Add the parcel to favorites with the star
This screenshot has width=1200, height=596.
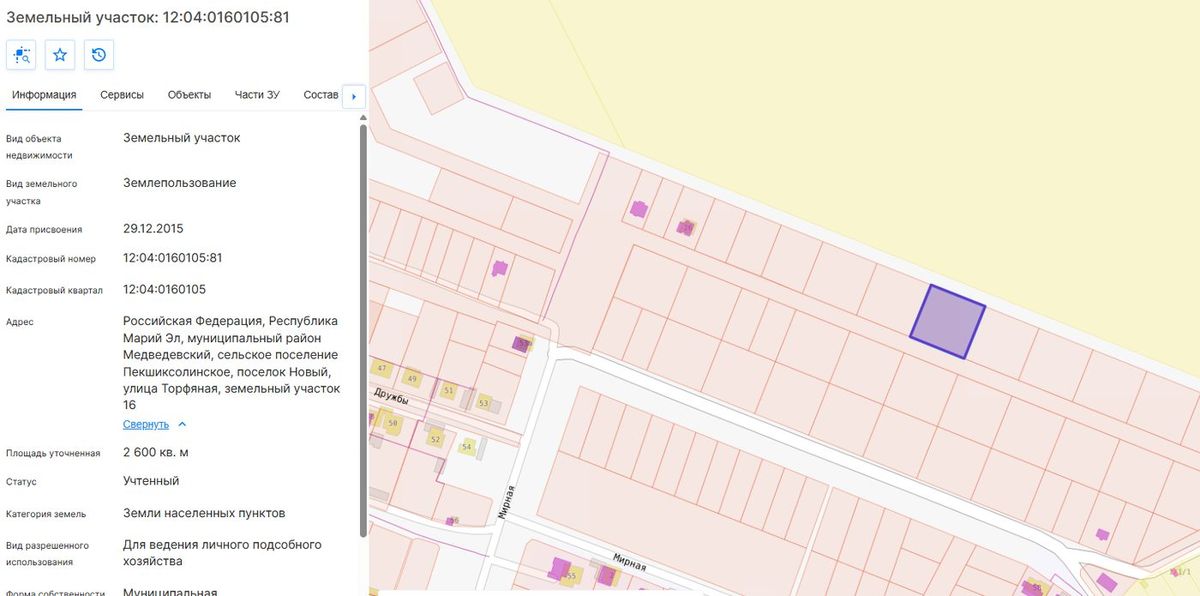[60, 55]
